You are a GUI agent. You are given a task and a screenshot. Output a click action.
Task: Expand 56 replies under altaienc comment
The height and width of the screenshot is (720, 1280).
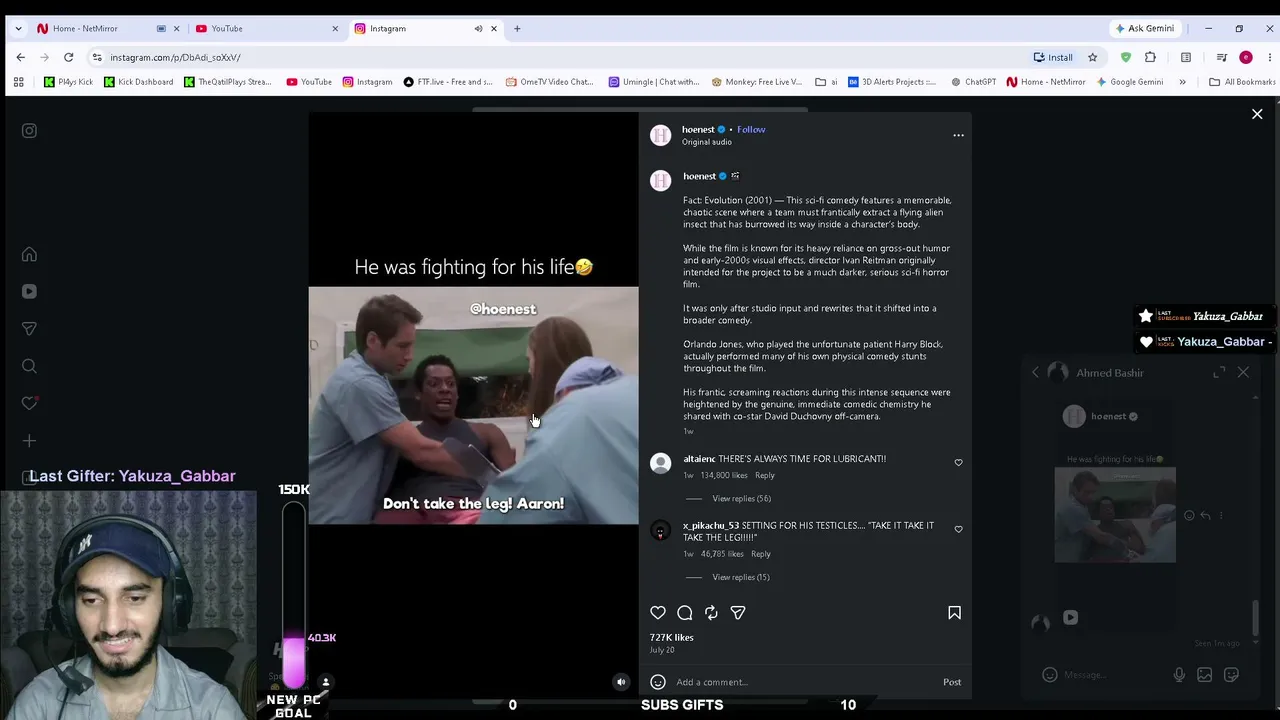click(x=741, y=499)
